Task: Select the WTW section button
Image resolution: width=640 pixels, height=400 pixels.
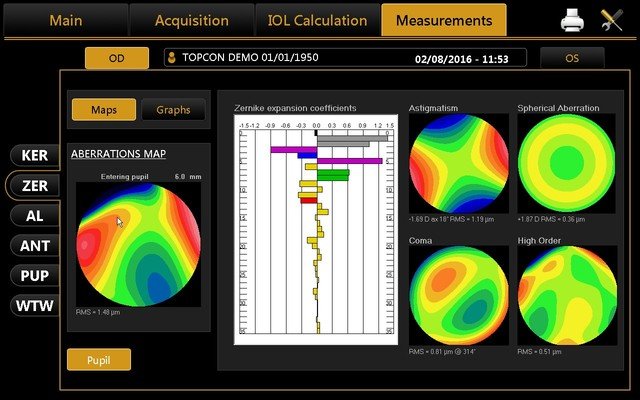Action: click(x=34, y=306)
